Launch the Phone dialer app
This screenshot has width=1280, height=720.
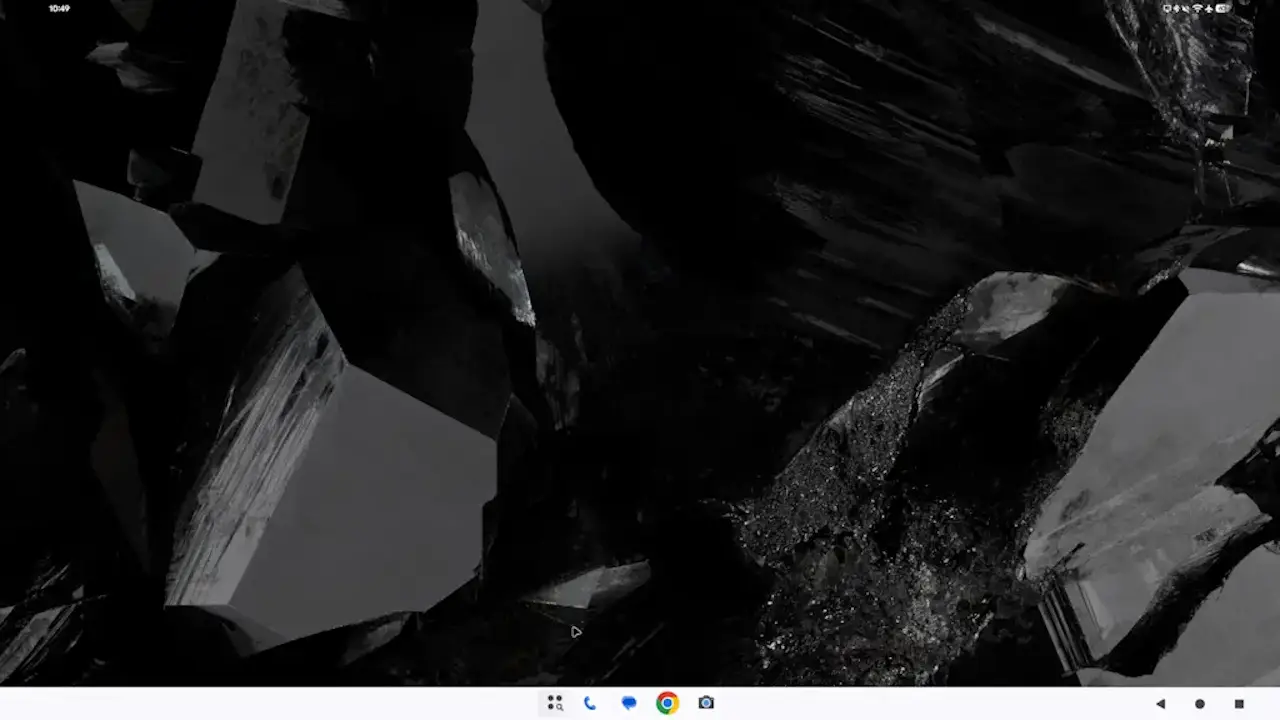pyautogui.click(x=590, y=703)
